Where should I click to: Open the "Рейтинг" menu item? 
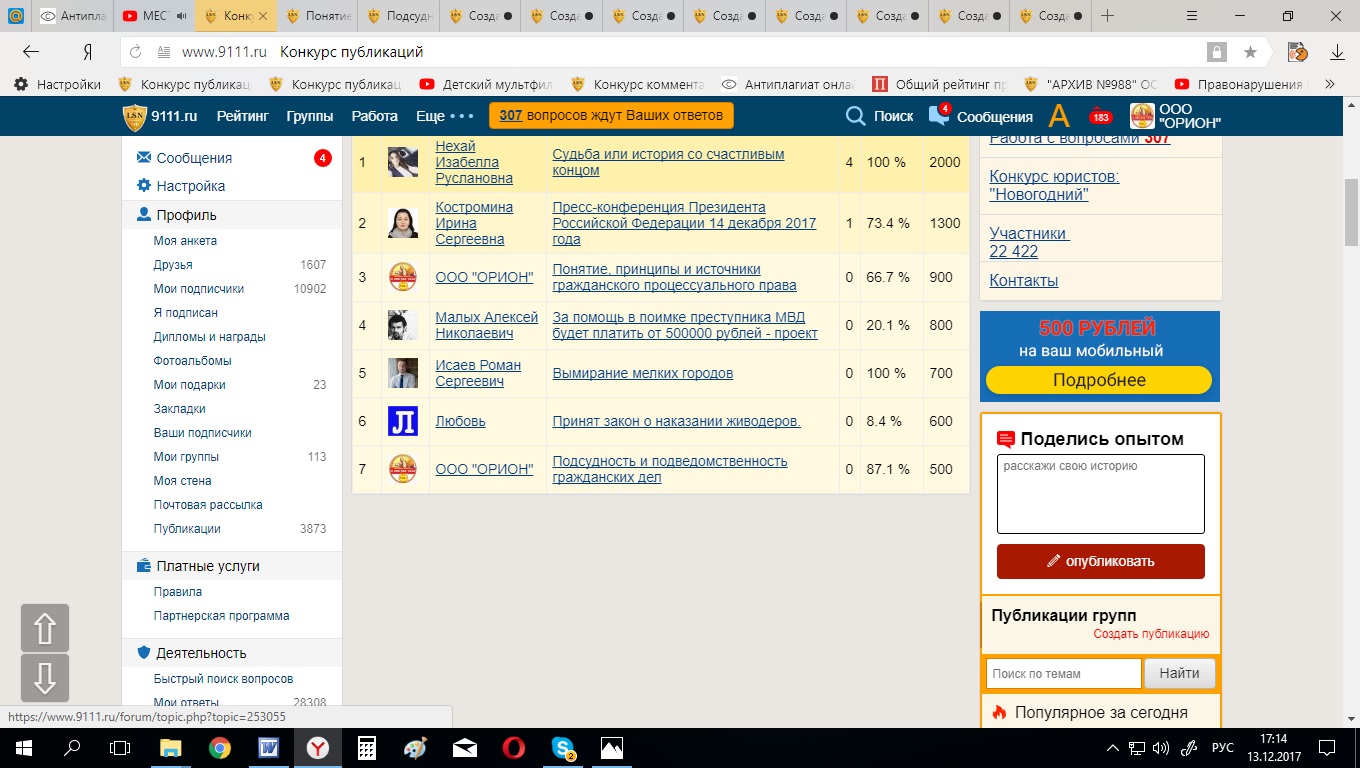[x=243, y=116]
